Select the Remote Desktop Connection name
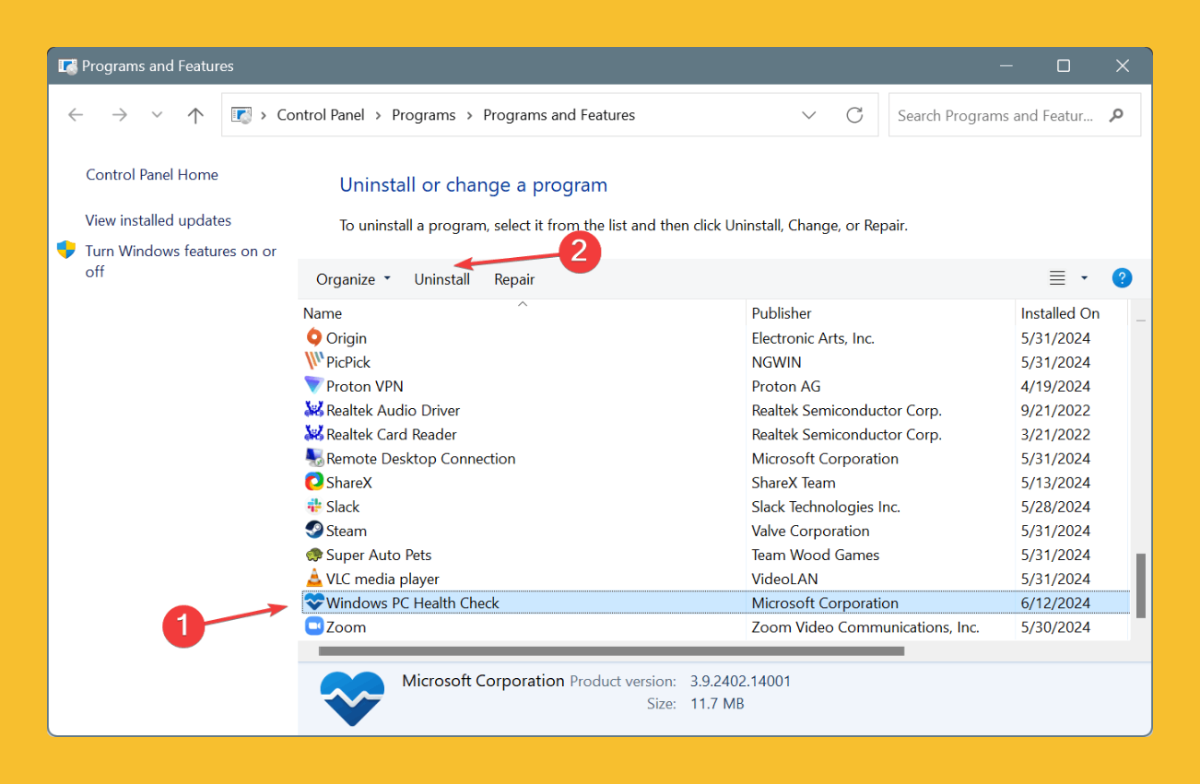The height and width of the screenshot is (784, 1200). point(421,458)
